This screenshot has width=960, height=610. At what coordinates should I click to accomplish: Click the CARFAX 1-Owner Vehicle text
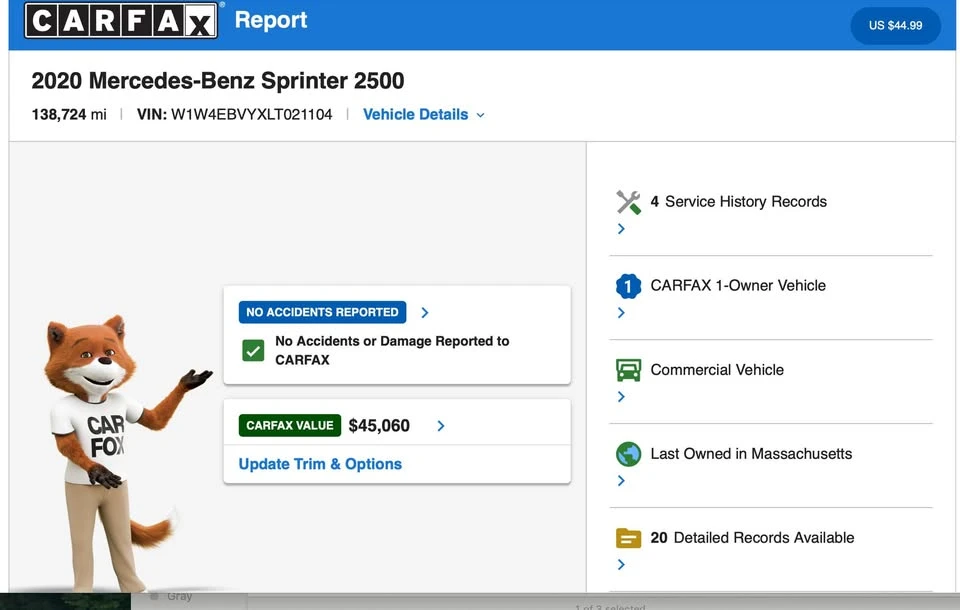point(738,285)
